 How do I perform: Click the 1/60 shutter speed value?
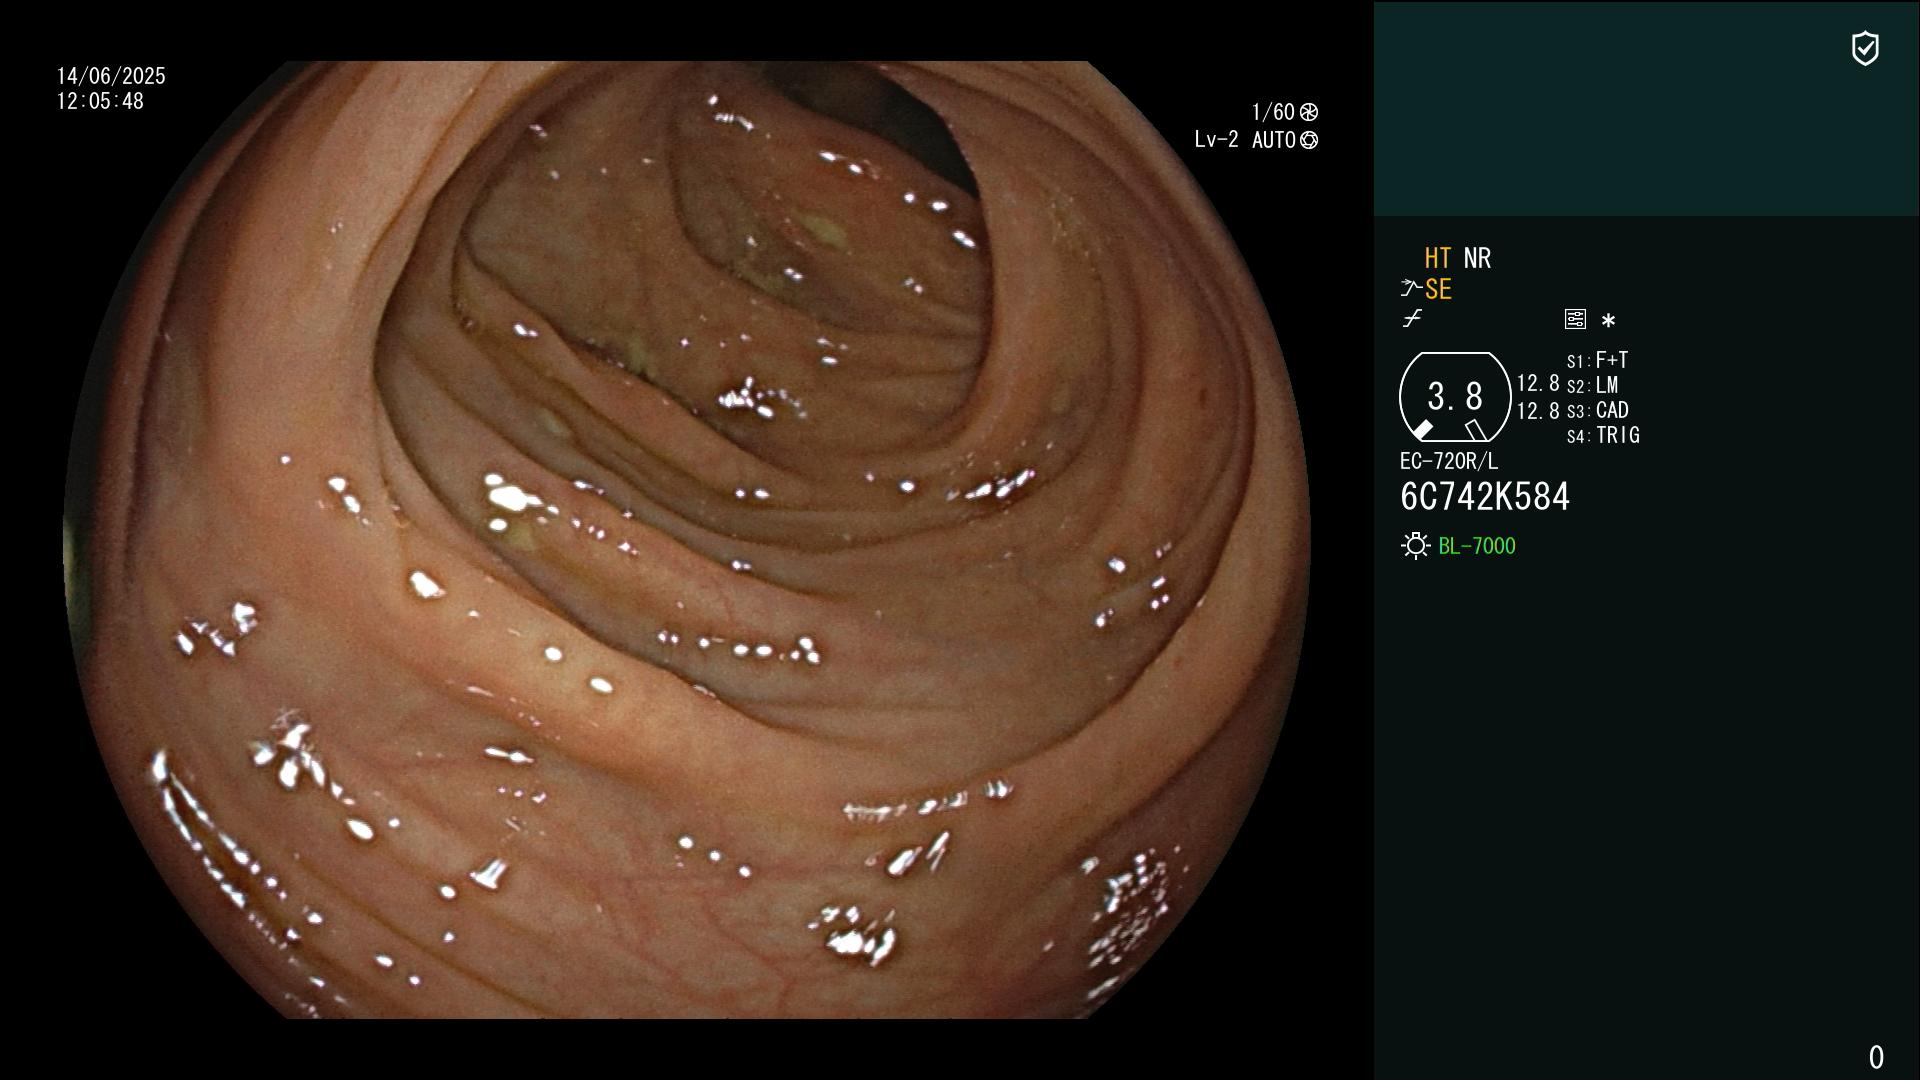[1273, 112]
